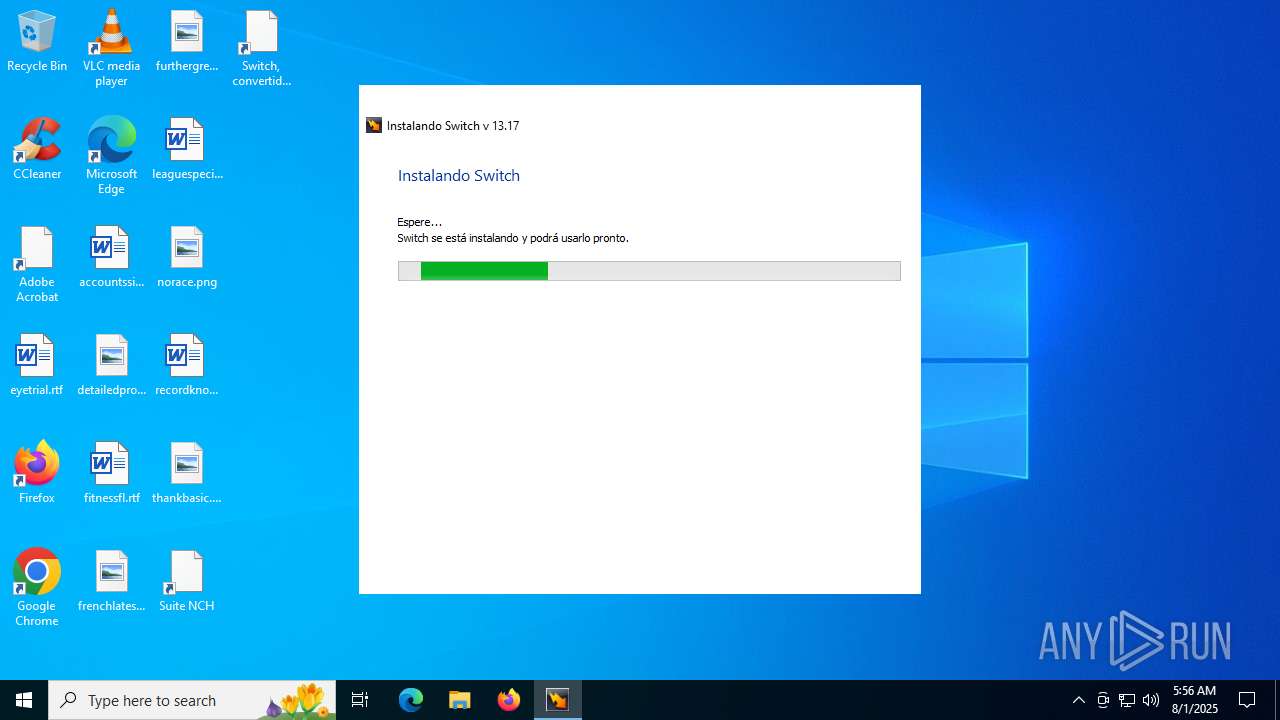Image resolution: width=1280 pixels, height=720 pixels.
Task: Open the notifications action center
Action: pyautogui.click(x=1247, y=700)
